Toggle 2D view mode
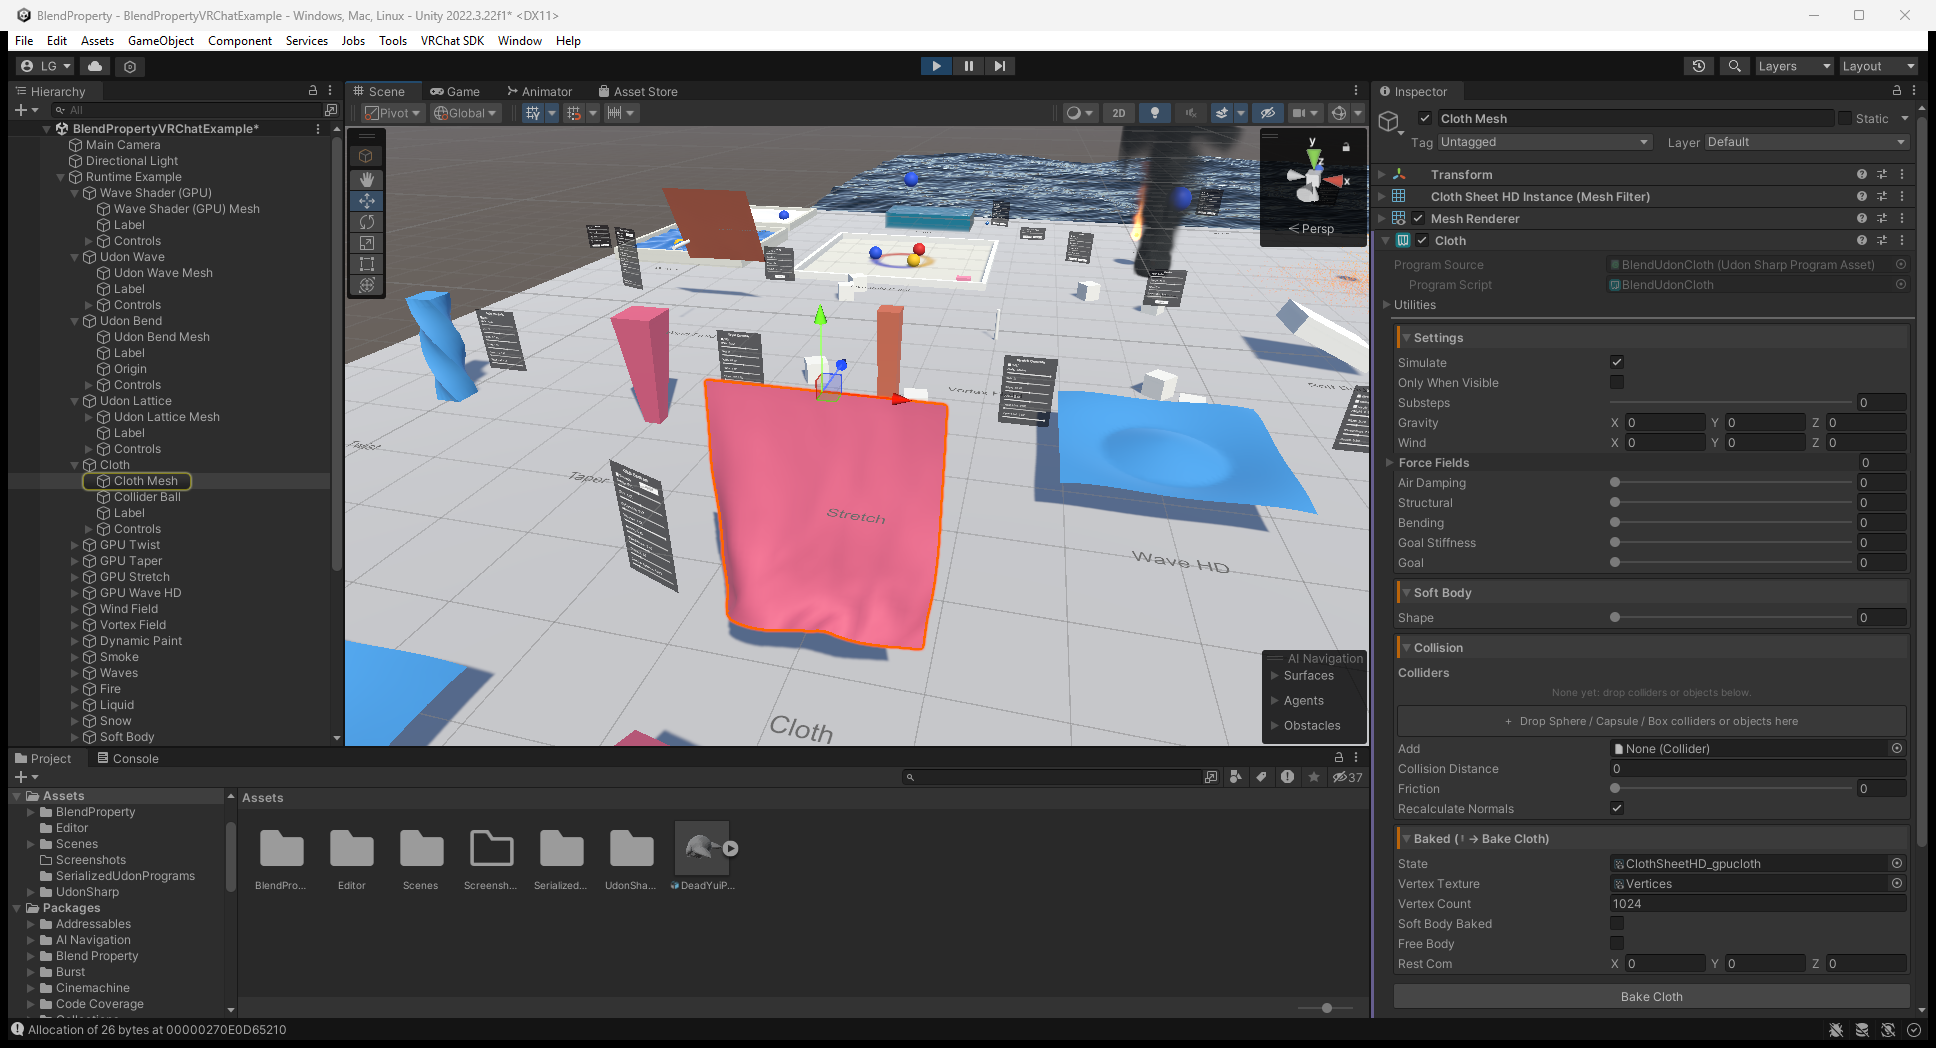The image size is (1936, 1048). (x=1119, y=113)
